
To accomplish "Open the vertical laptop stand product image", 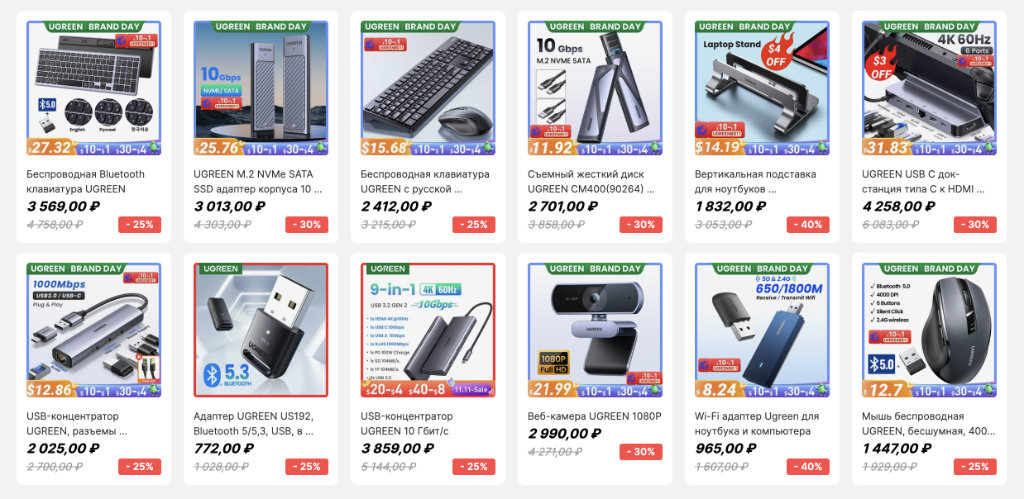I will (762, 88).
